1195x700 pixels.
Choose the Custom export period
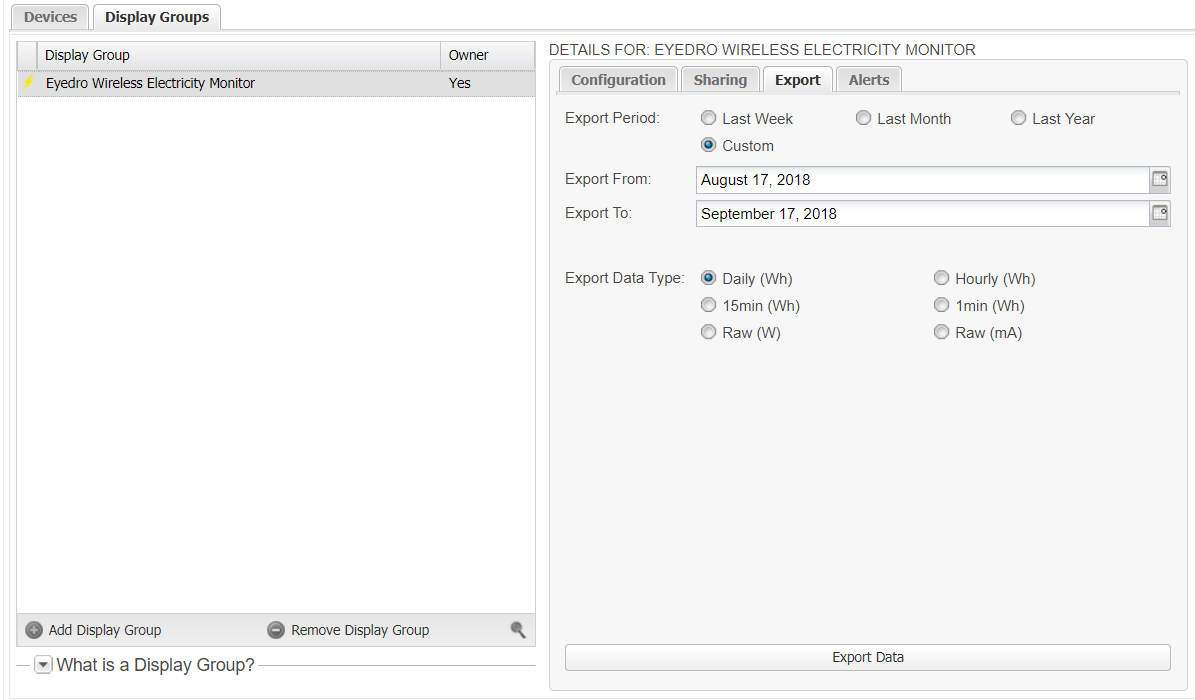click(709, 145)
